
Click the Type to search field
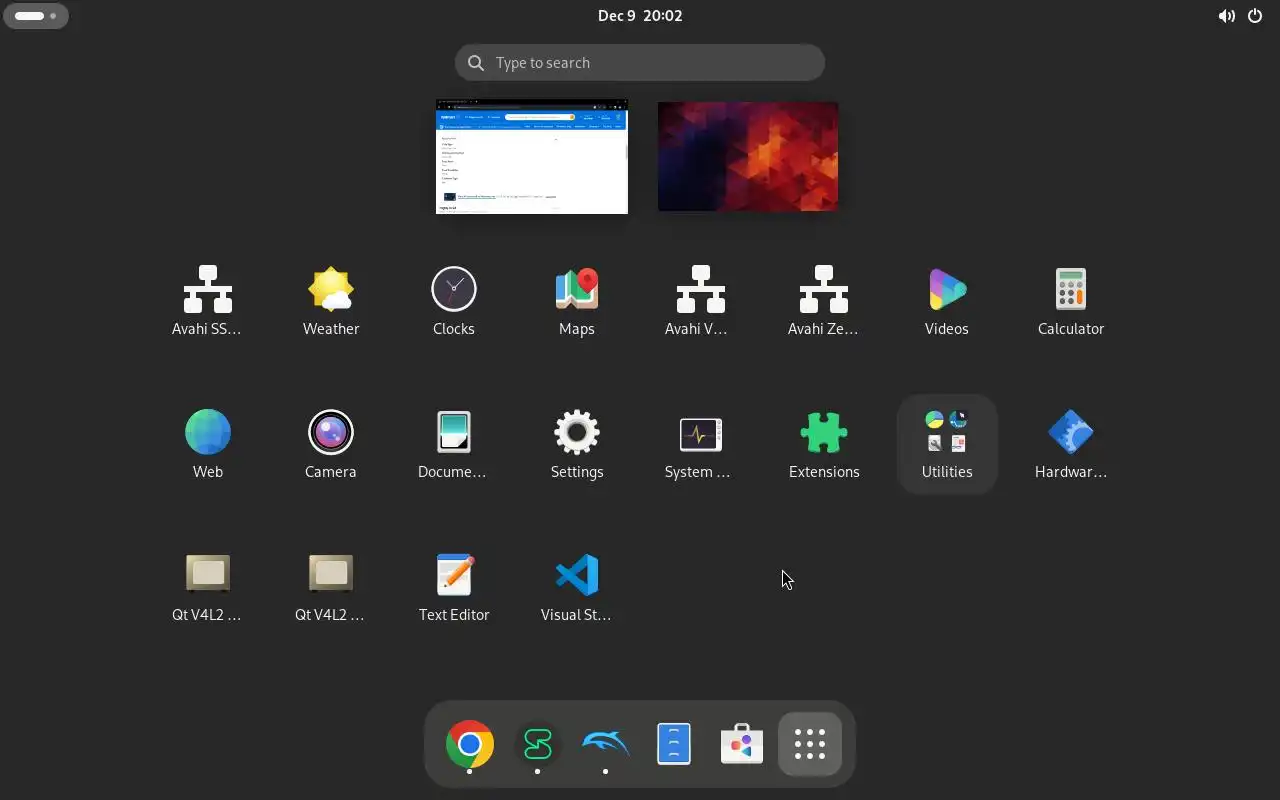tap(640, 63)
